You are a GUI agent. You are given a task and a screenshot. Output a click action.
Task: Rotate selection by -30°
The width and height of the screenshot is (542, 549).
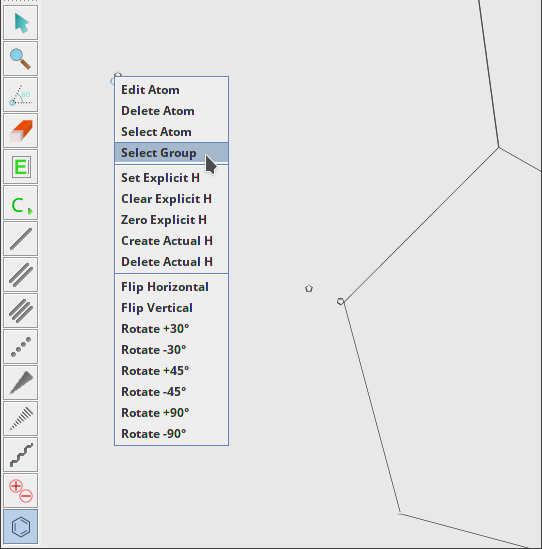click(172, 350)
